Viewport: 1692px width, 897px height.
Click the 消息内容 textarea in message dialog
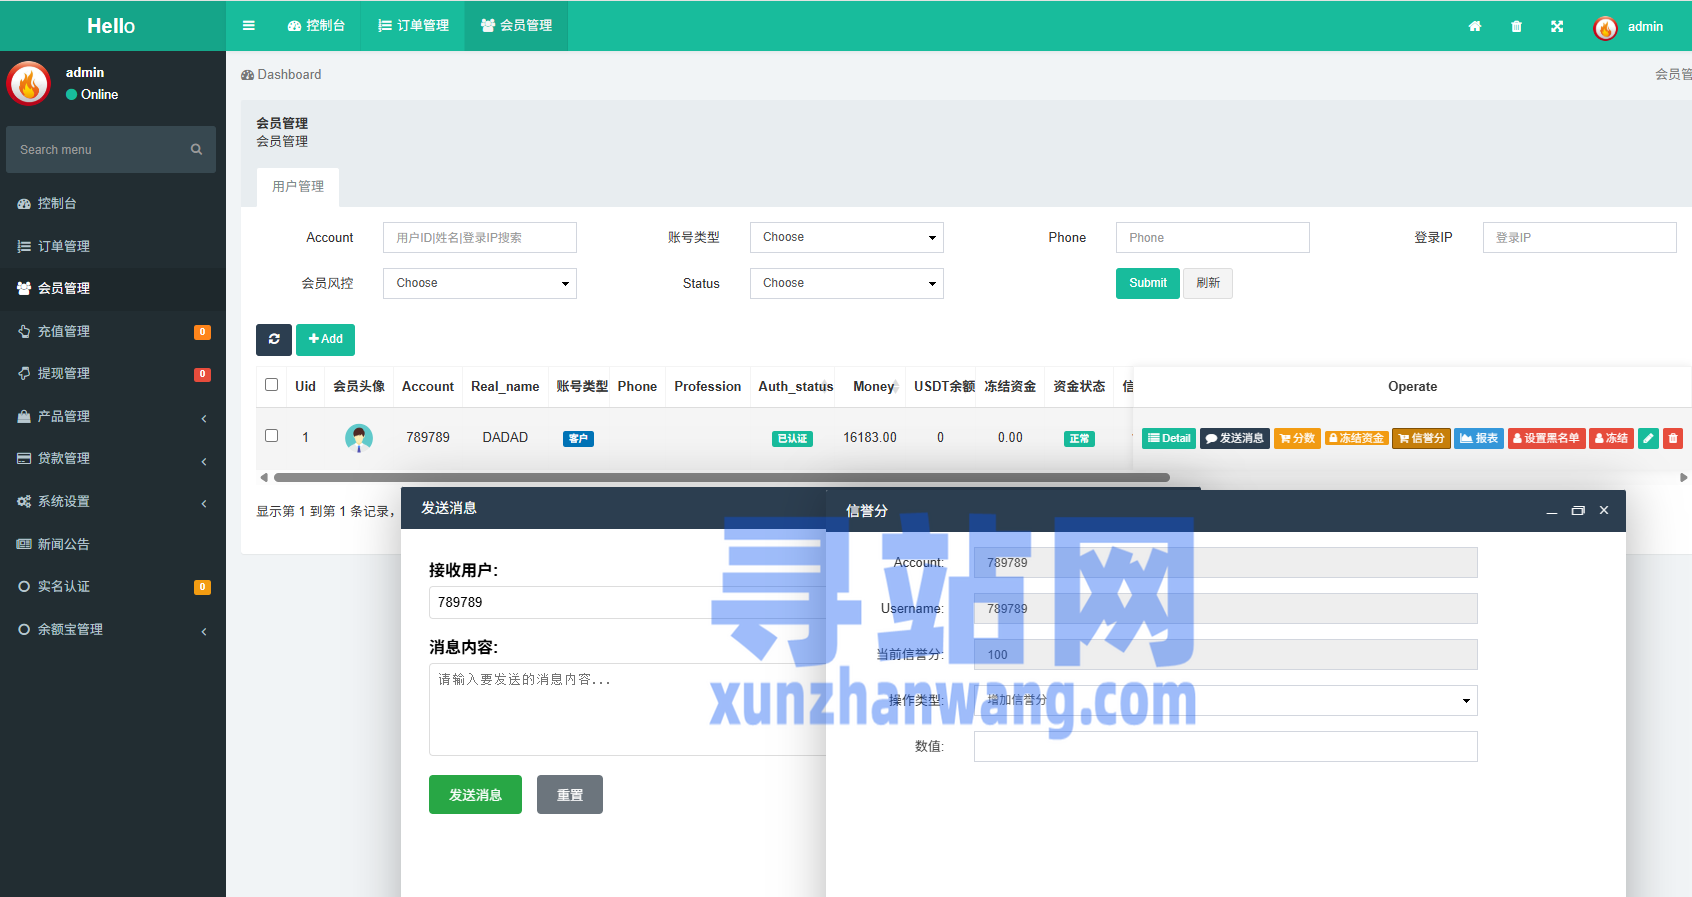click(x=628, y=709)
